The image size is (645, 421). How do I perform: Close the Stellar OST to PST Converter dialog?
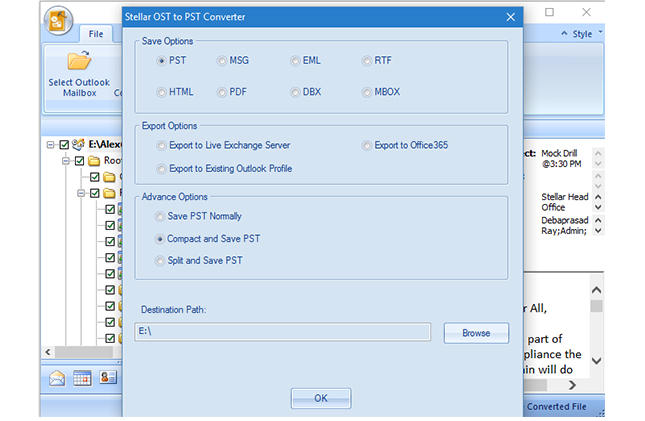pos(510,17)
